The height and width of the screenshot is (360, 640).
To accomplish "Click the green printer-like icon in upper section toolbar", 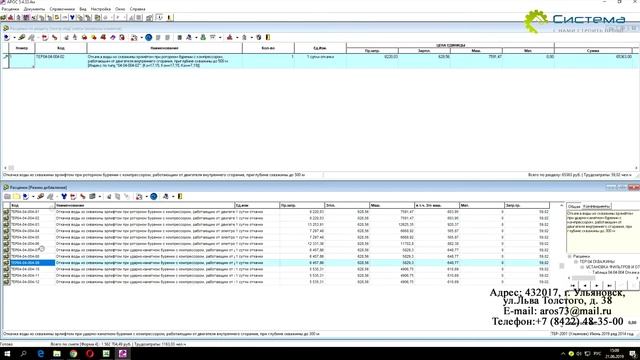I will pos(203,38).
